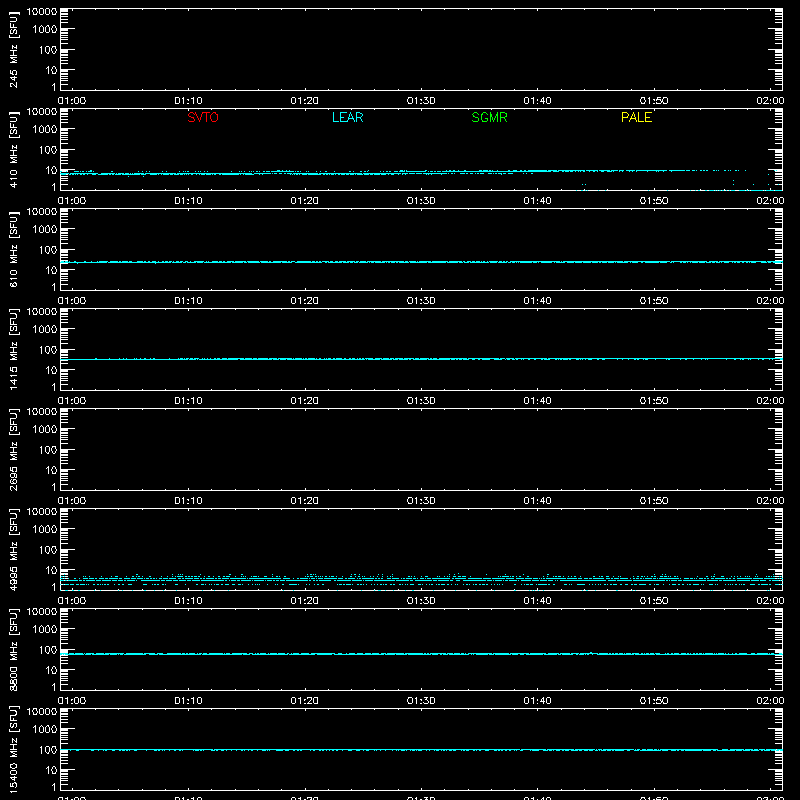Select the 1415 MHz [SFU] axis title
800x800 pixels.
point(13,350)
